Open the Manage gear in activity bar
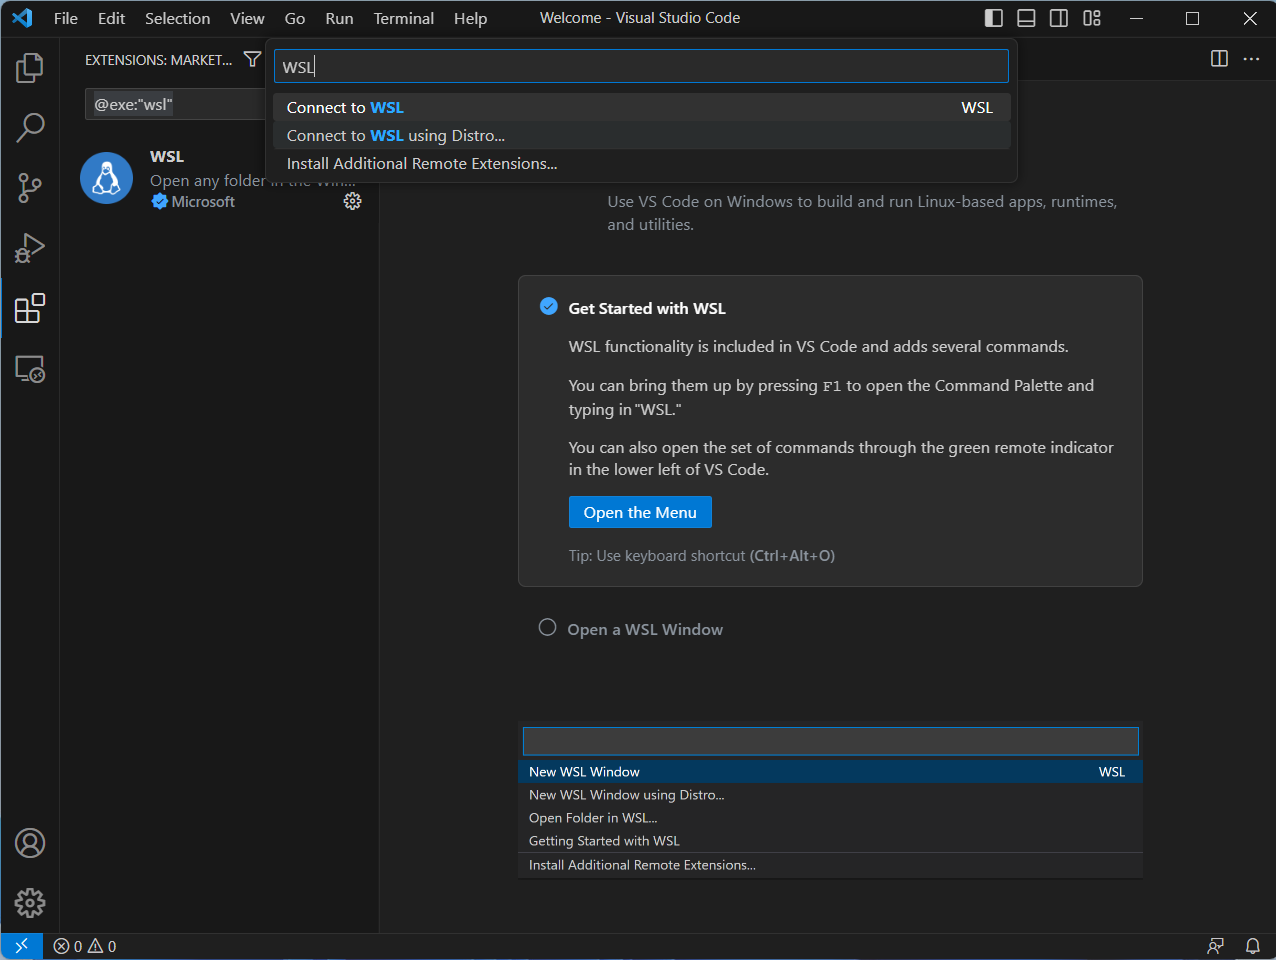The image size is (1276, 960). [x=30, y=903]
